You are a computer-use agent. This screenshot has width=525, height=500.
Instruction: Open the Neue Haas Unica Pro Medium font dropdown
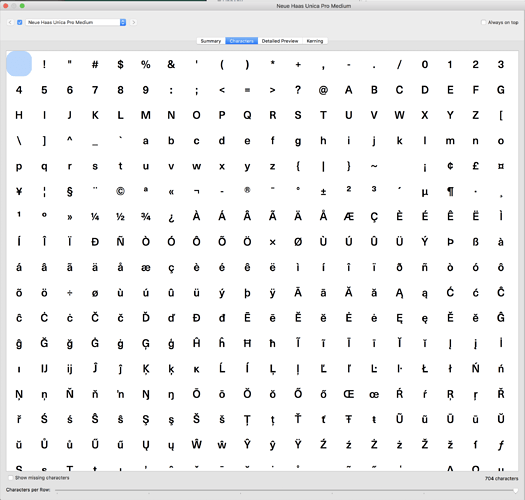point(76,22)
